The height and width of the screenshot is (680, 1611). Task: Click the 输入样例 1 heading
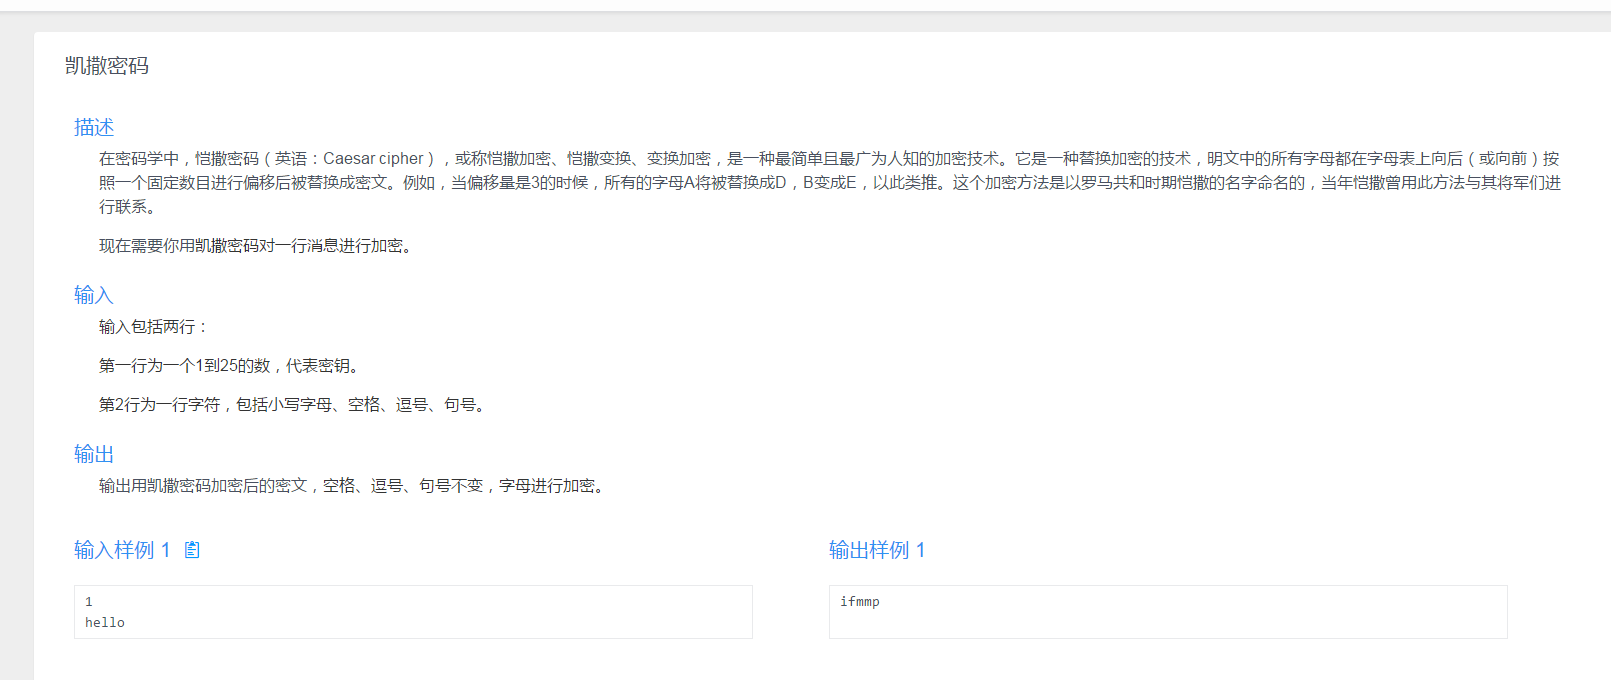pos(122,550)
